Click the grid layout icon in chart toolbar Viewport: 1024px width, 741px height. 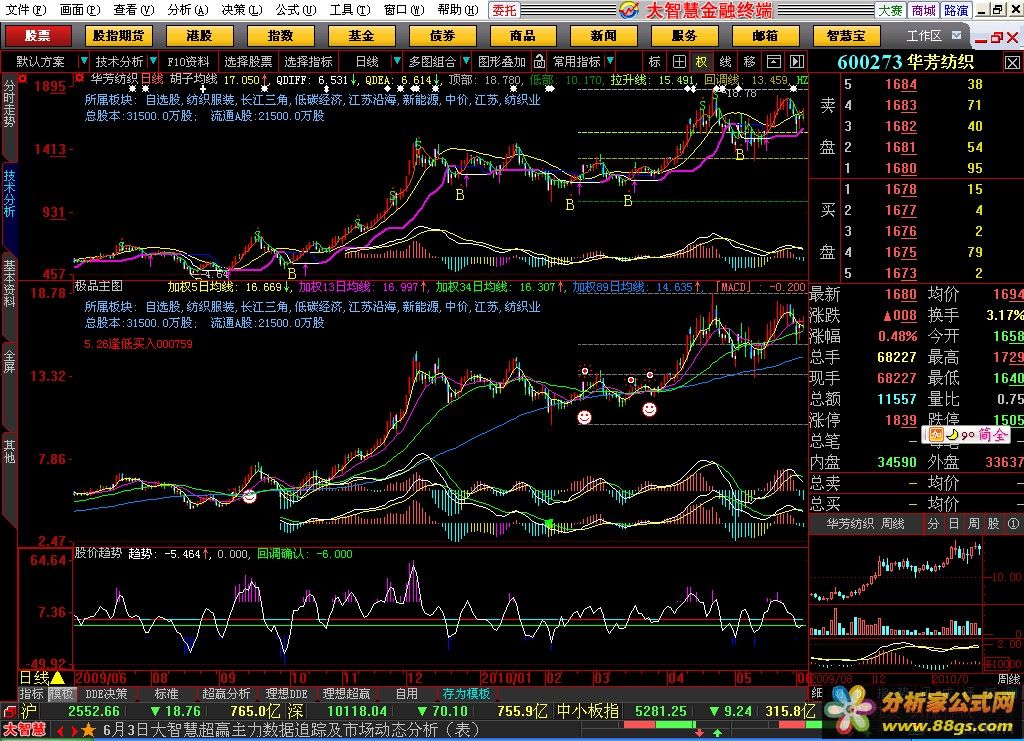(x=679, y=61)
